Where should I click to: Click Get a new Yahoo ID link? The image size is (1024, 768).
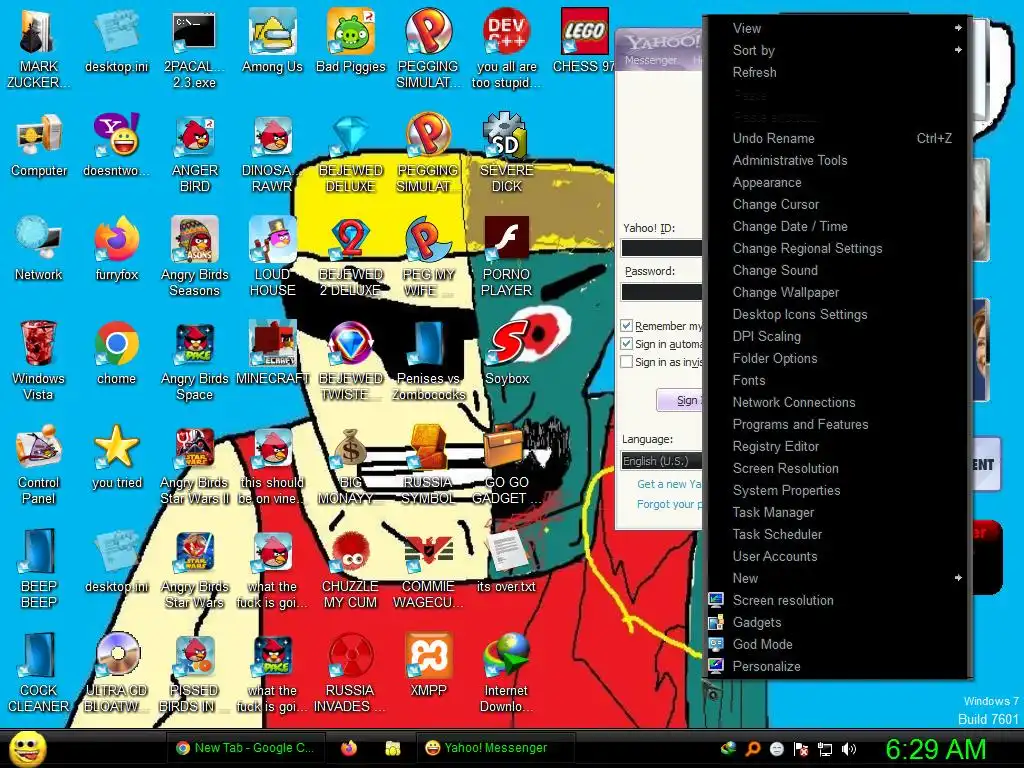click(669, 484)
